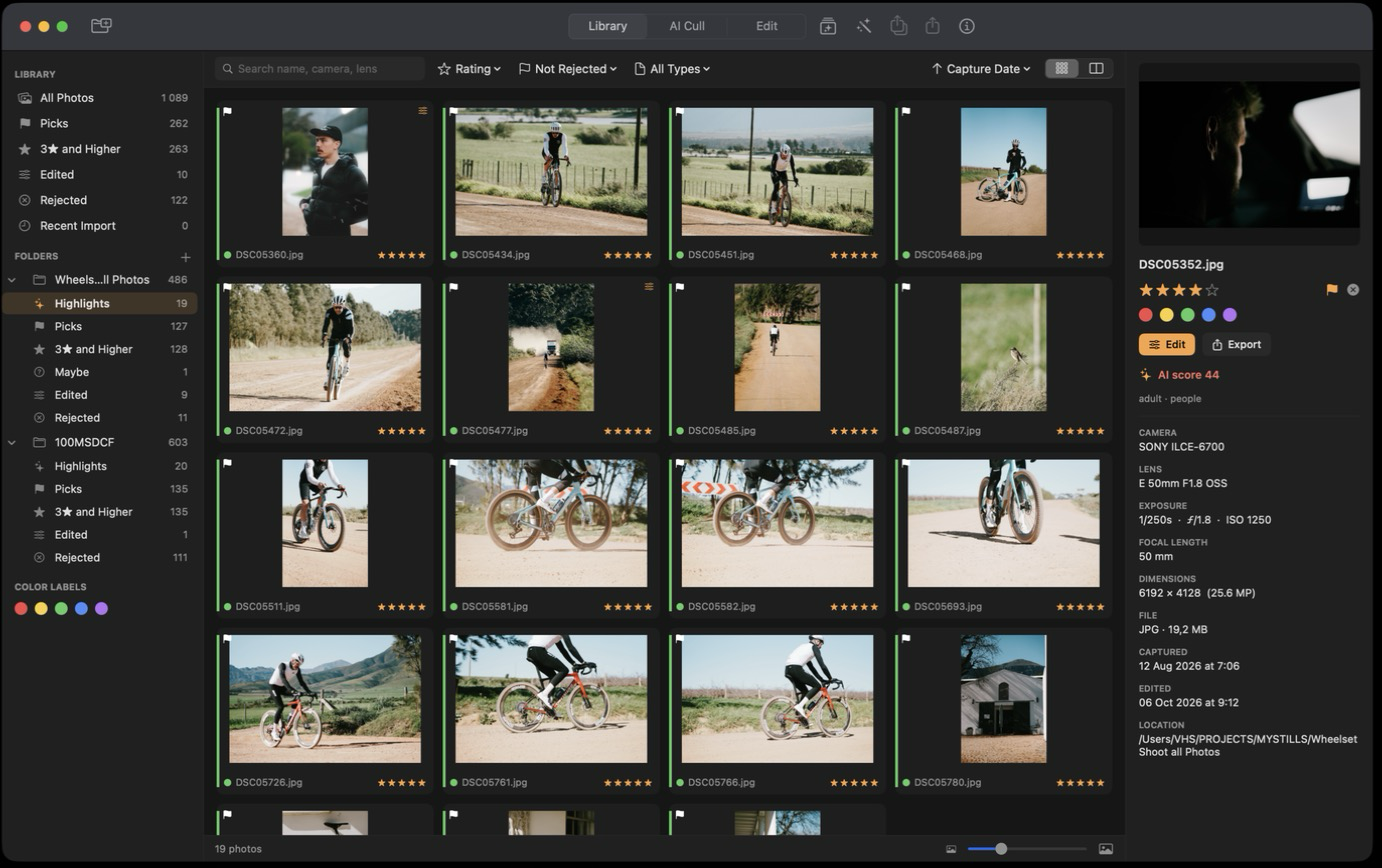Viewport: 1382px width, 868px height.
Task: Collapse the Wheels...ll Photos folder
Action: click(12, 280)
